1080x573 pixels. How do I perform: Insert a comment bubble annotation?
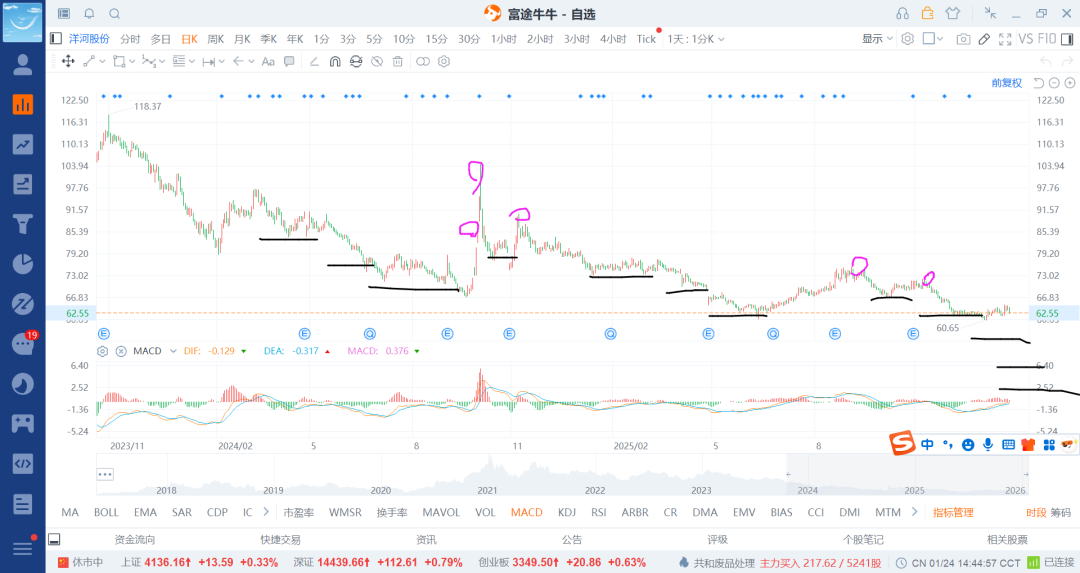289,61
